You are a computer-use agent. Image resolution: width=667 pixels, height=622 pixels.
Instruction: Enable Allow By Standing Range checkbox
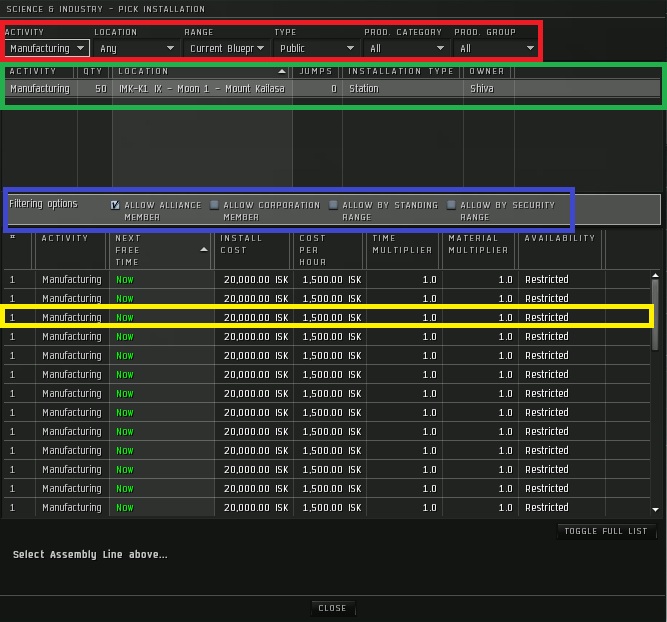[333, 205]
